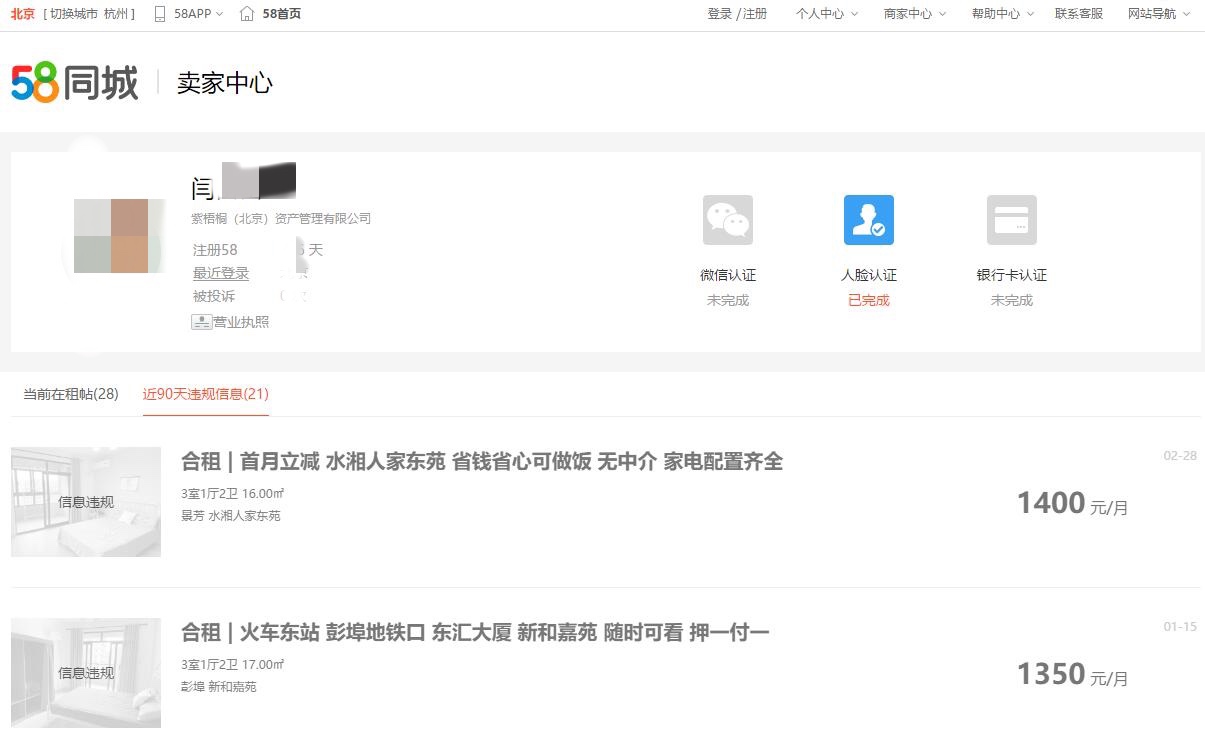Click the phone icon beside 58APP
This screenshot has width=1205, height=754.
click(x=160, y=14)
